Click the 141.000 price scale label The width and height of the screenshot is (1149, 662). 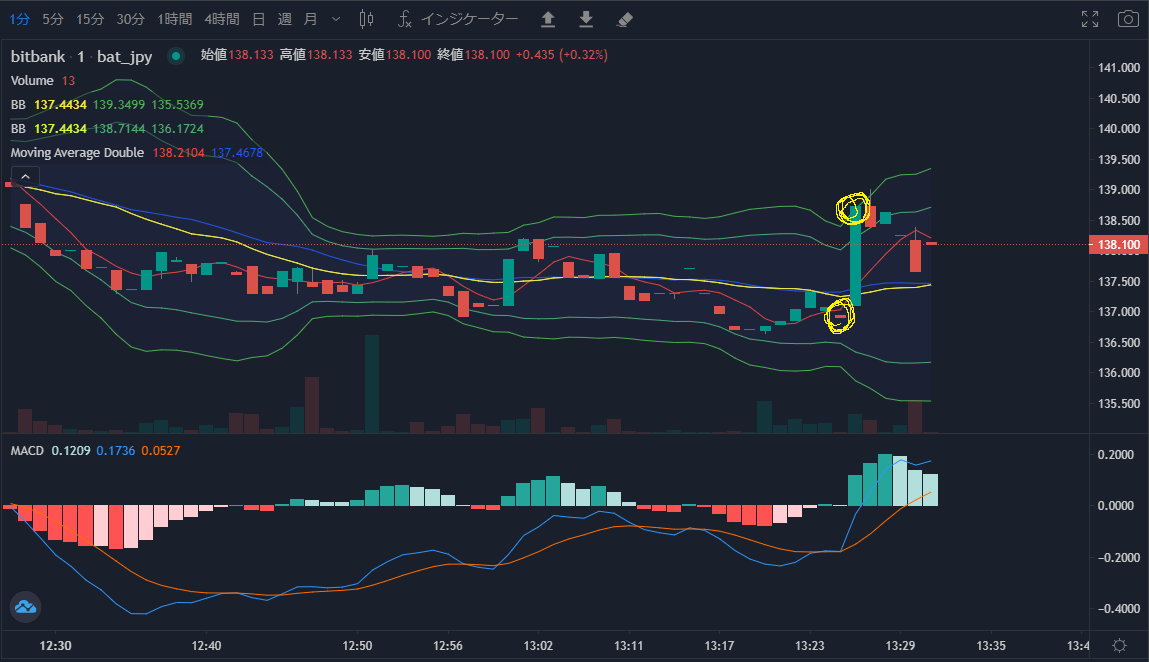[x=1119, y=67]
